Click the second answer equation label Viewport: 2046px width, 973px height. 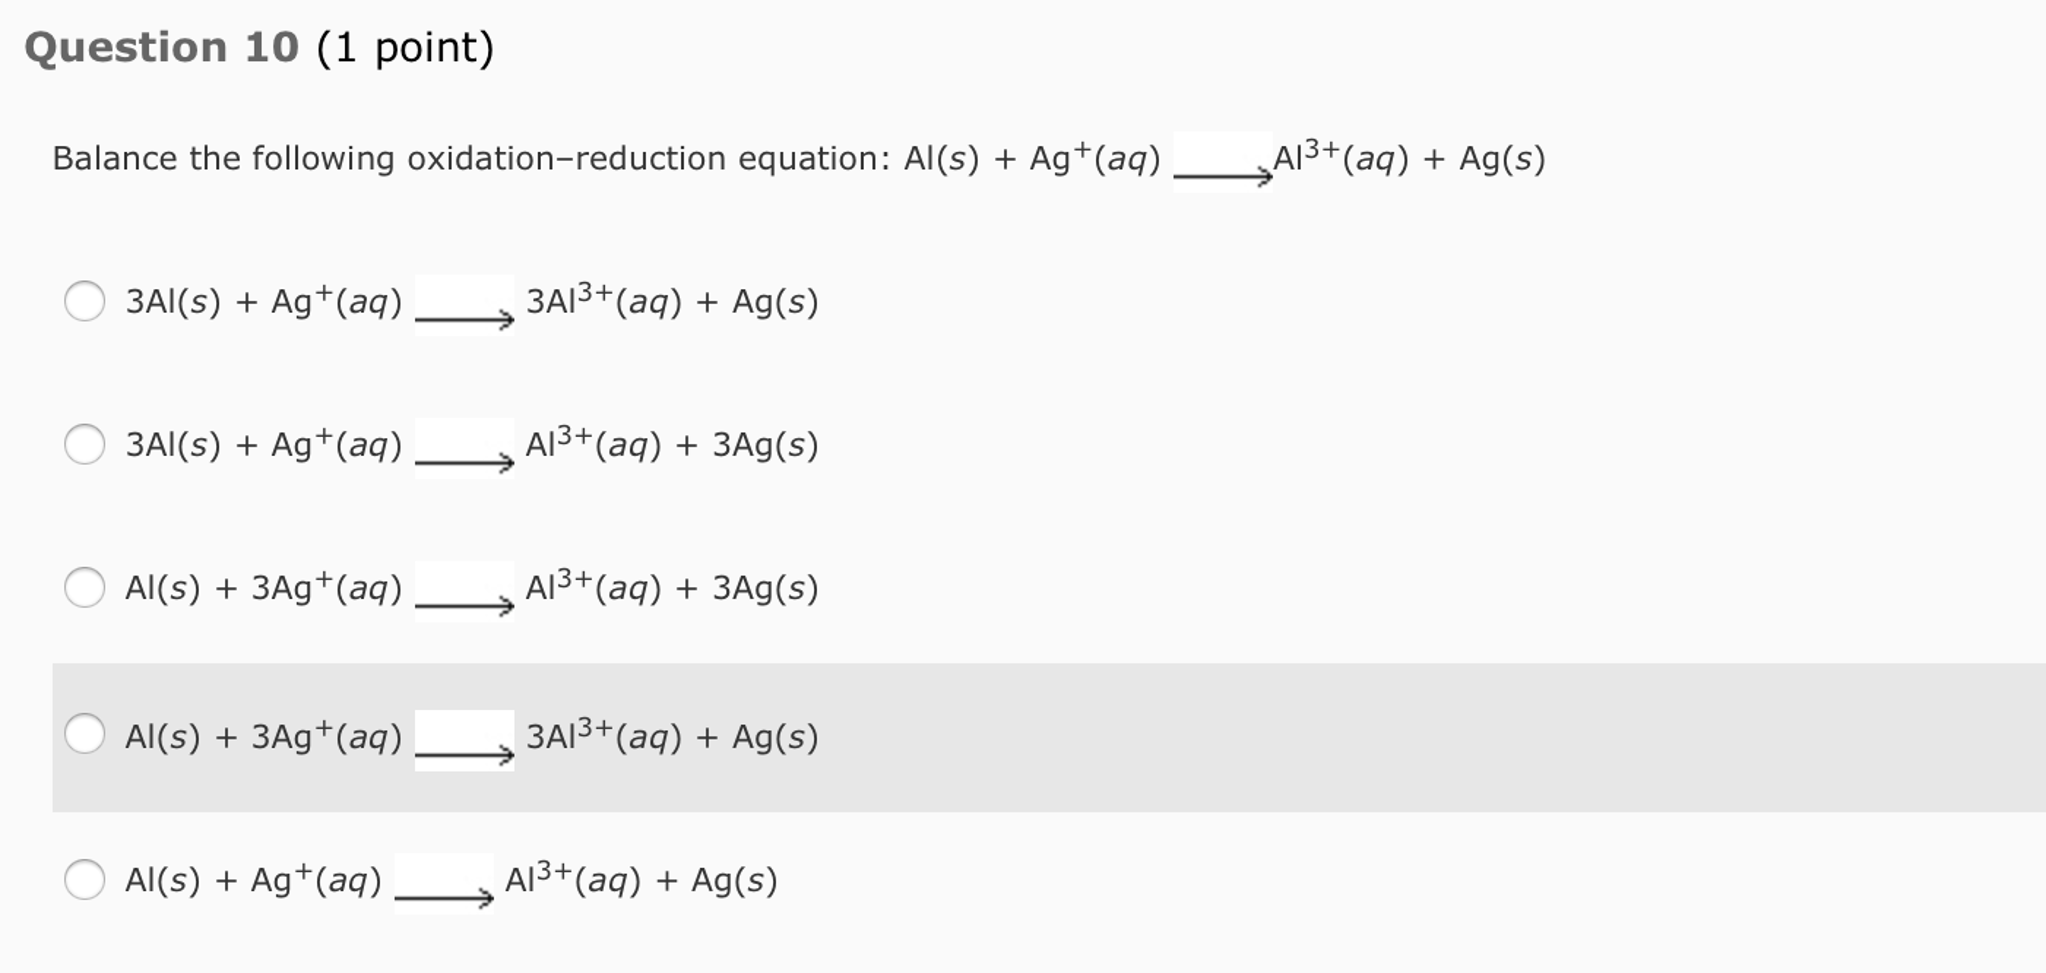(470, 446)
